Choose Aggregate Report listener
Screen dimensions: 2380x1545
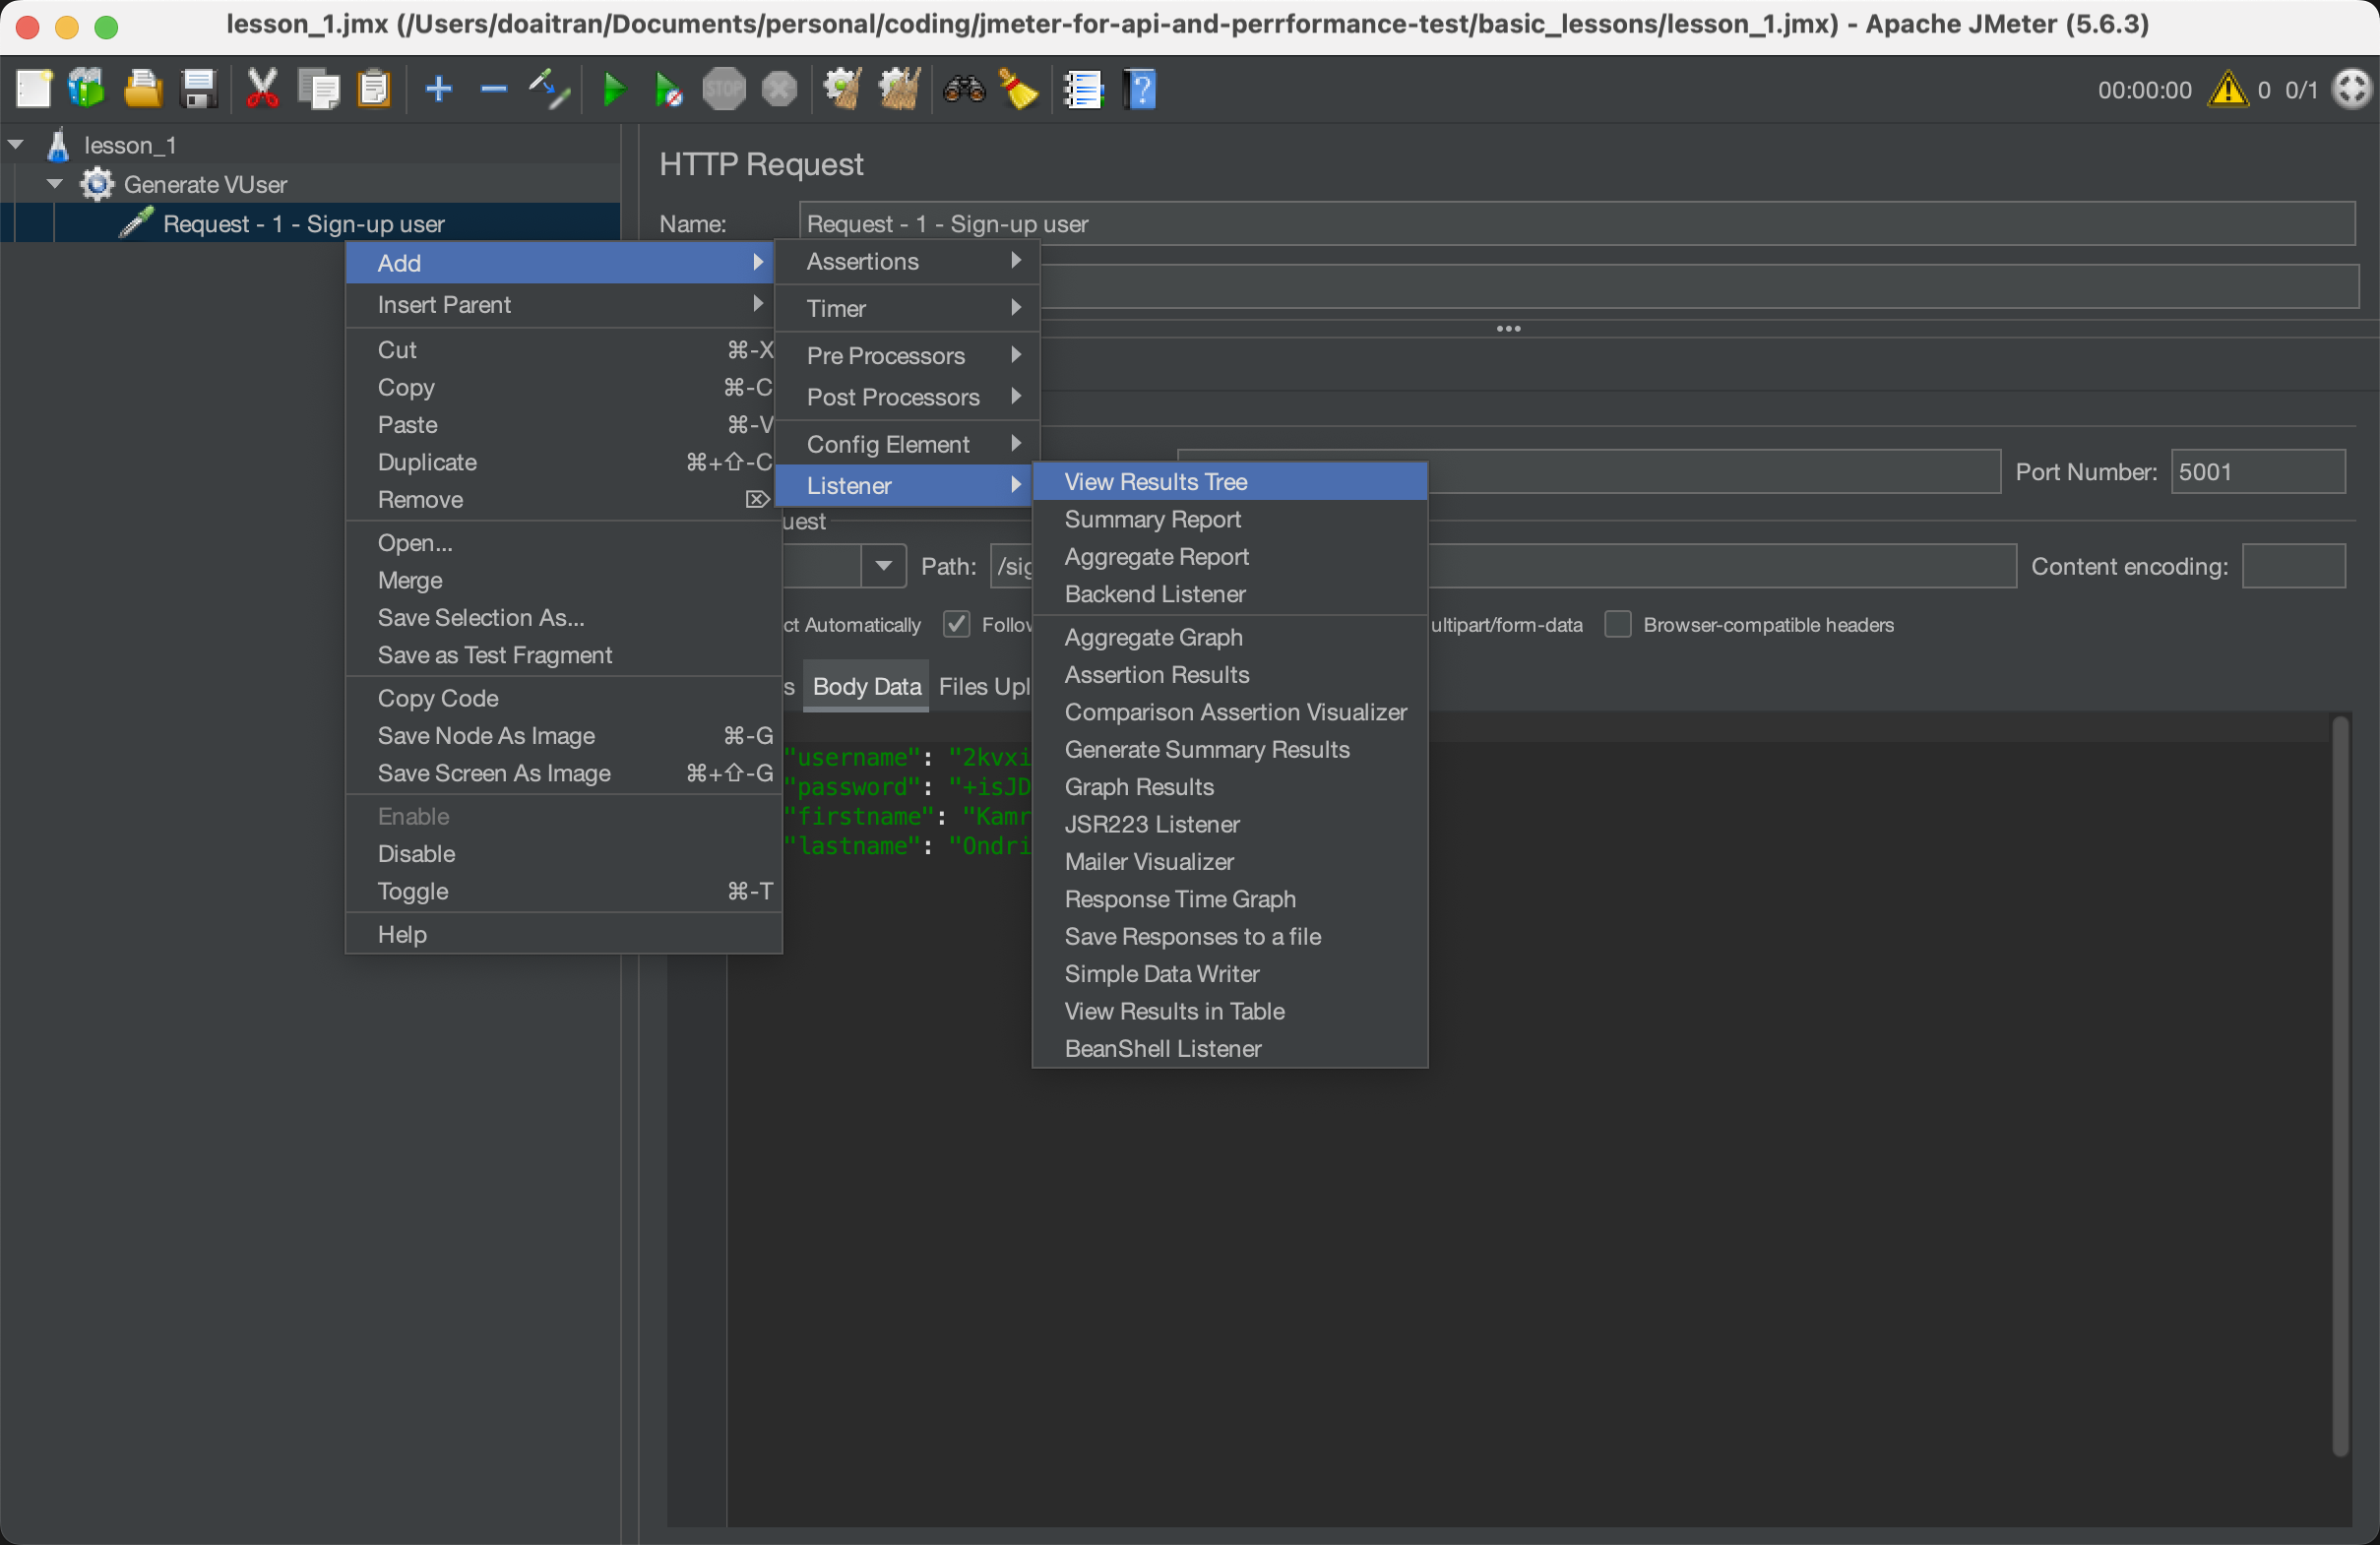[1229, 556]
